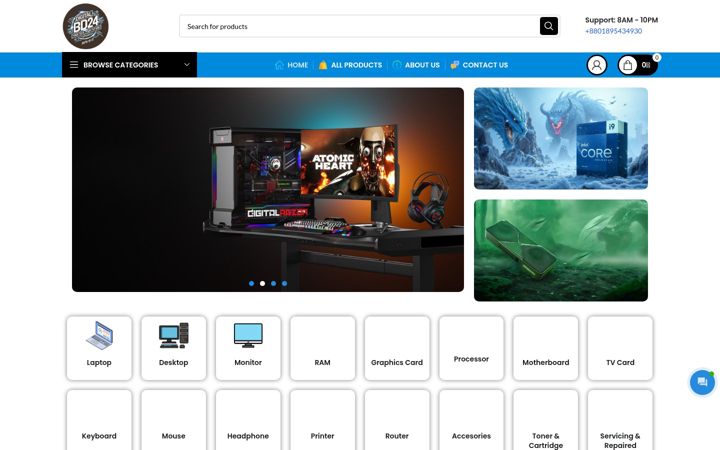Click the info icon beside About Us
Screen dimensions: 720x450
pos(397,65)
